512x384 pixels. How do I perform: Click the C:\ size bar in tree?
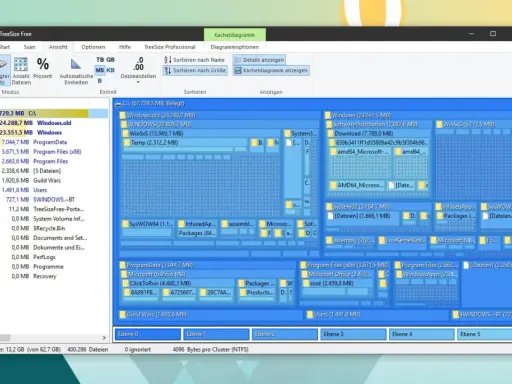coord(54,113)
